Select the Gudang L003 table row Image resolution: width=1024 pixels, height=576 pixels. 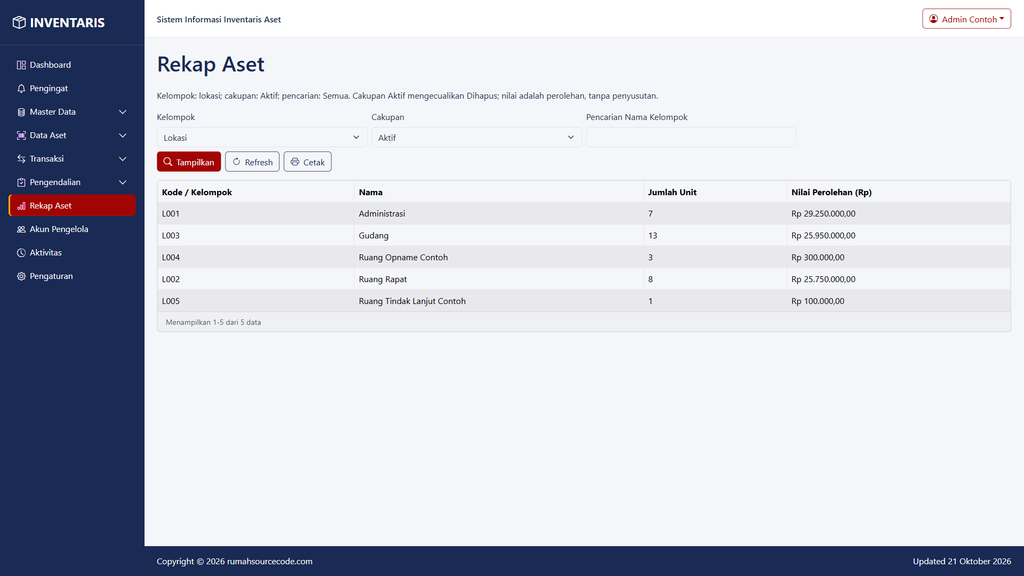click(x=584, y=235)
